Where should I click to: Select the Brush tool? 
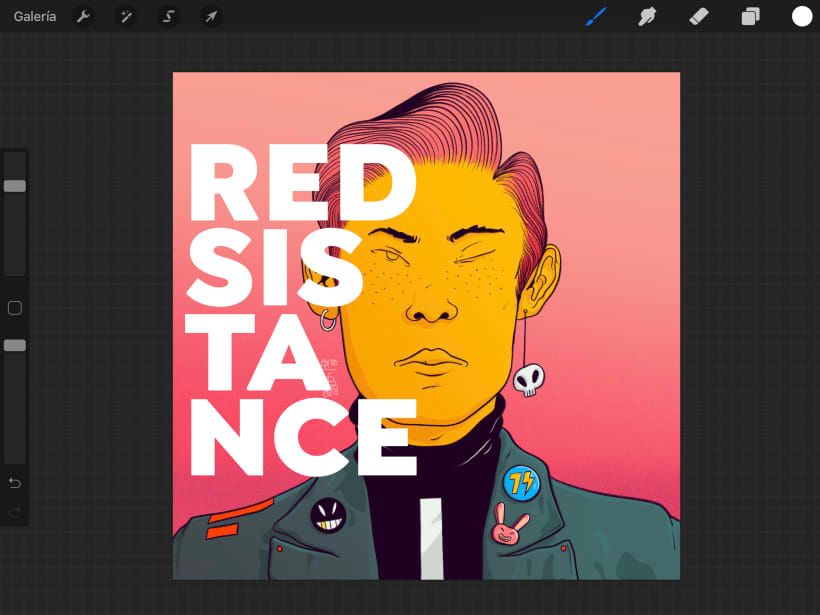[x=596, y=16]
